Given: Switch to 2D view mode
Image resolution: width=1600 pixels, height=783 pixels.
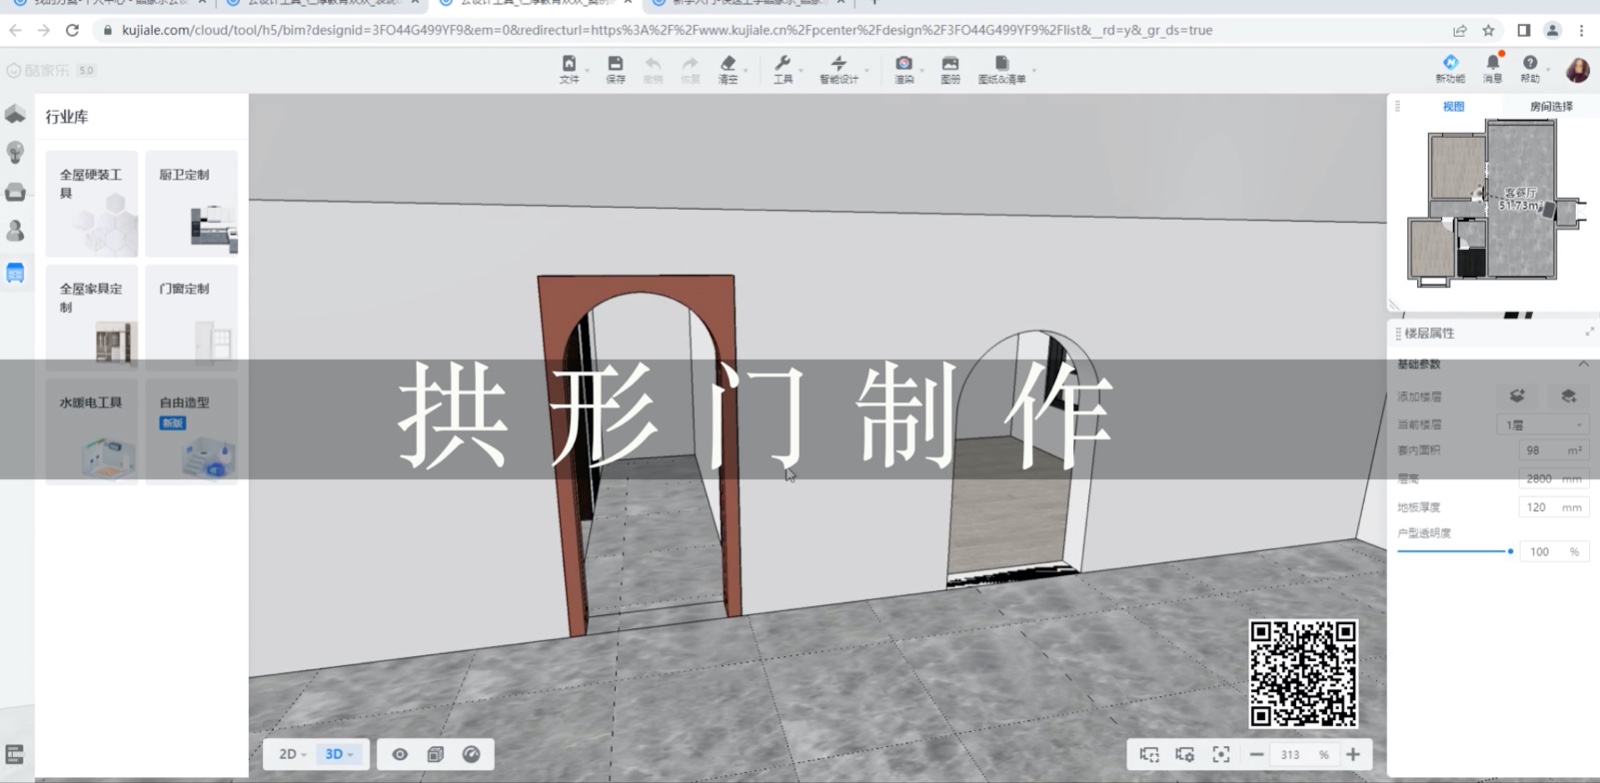Looking at the screenshot, I should pyautogui.click(x=291, y=754).
